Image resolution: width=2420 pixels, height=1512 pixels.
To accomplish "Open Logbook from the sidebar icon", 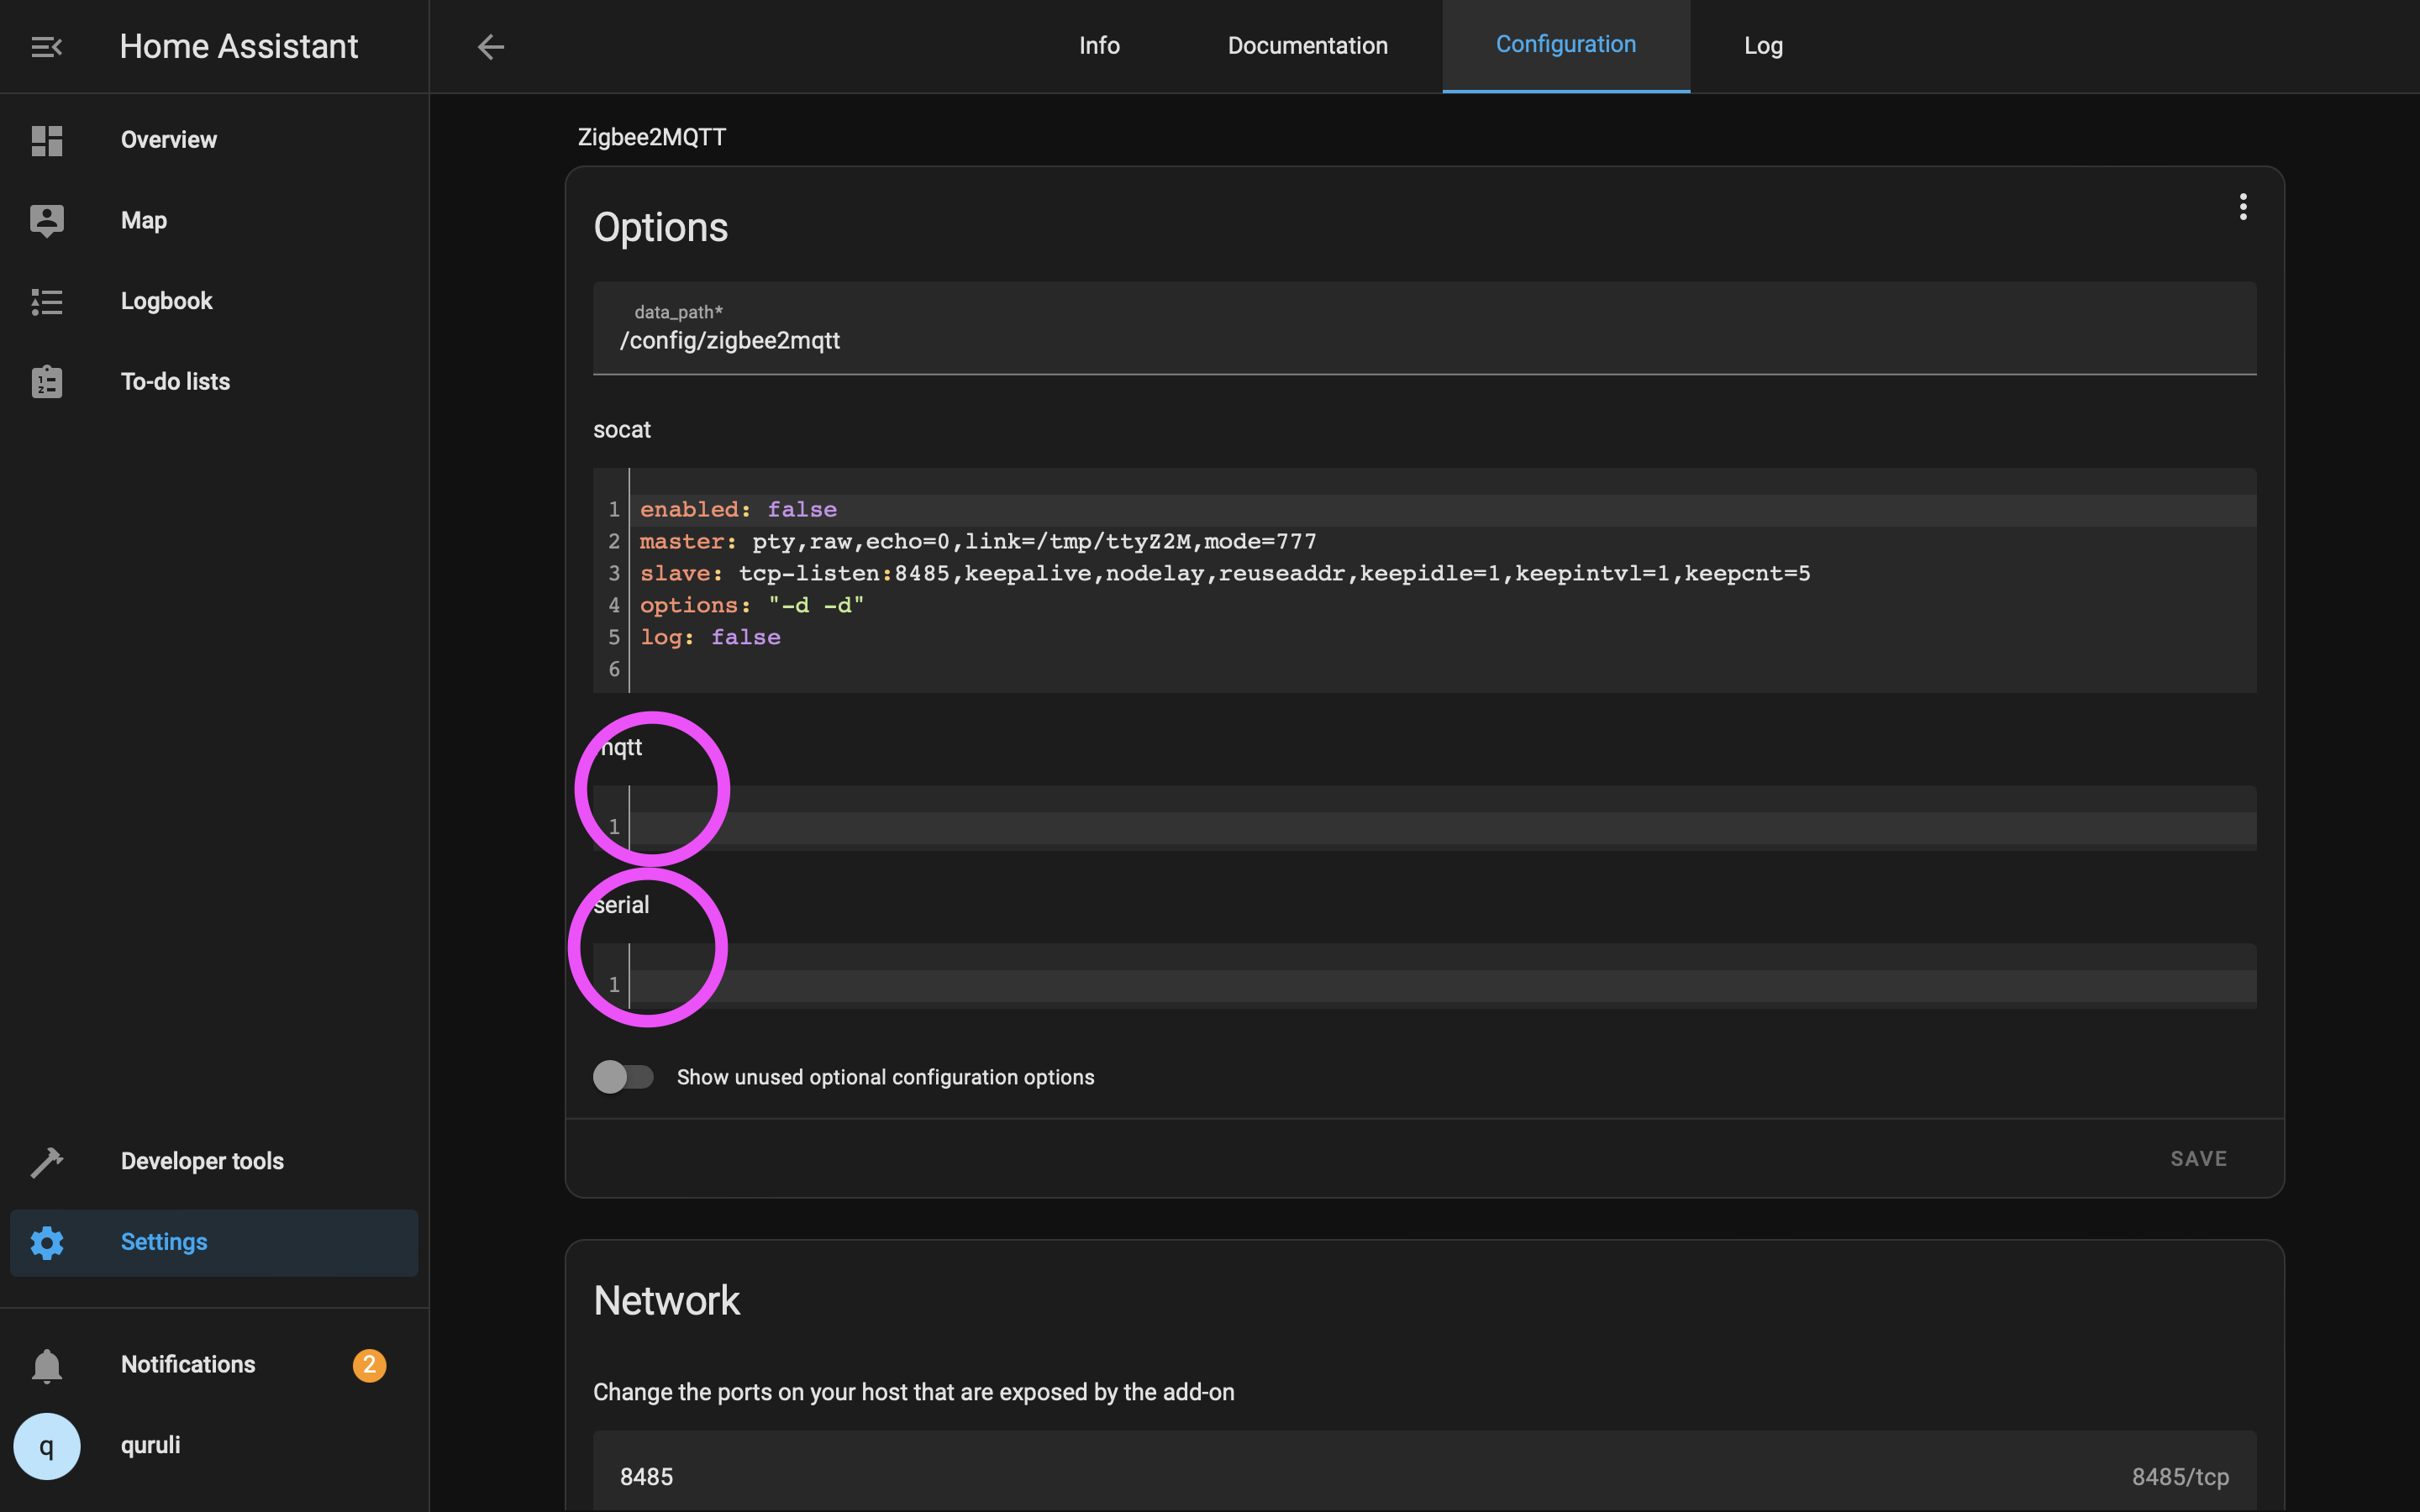I will tap(46, 301).
